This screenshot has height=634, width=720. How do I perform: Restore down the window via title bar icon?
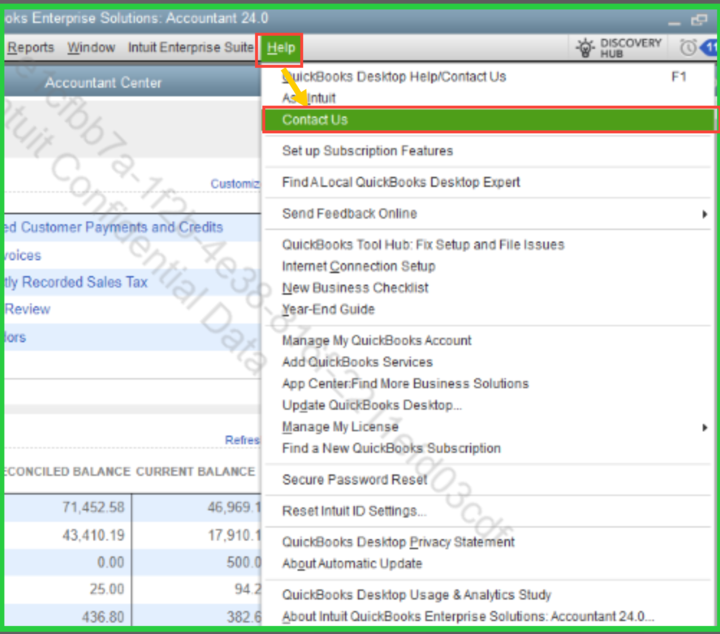click(699, 20)
